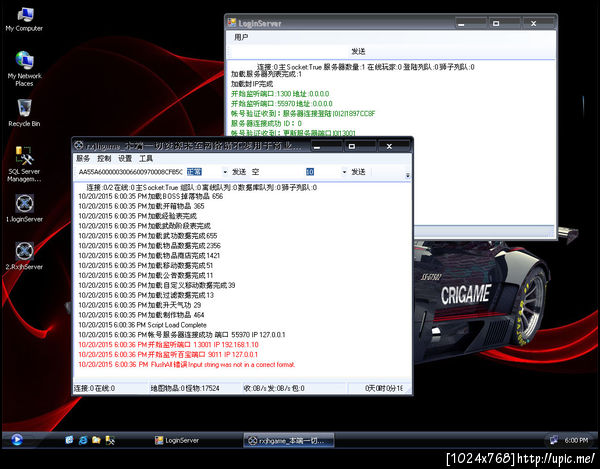This screenshot has height=469, width=600.
Task: Click status bar uptime entry 0天0时0分
Action: coord(383,388)
